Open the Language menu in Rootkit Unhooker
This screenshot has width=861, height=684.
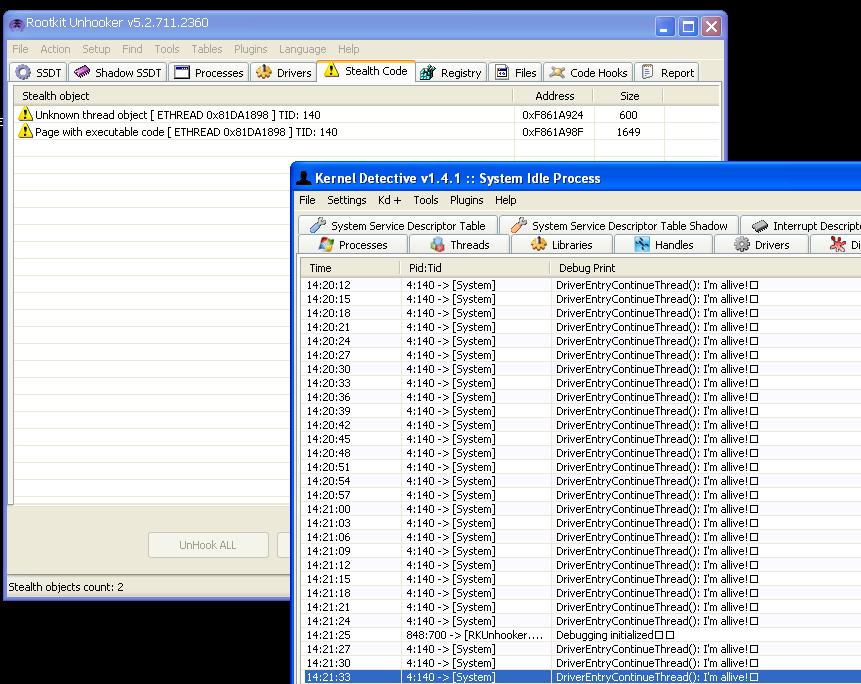pos(302,49)
